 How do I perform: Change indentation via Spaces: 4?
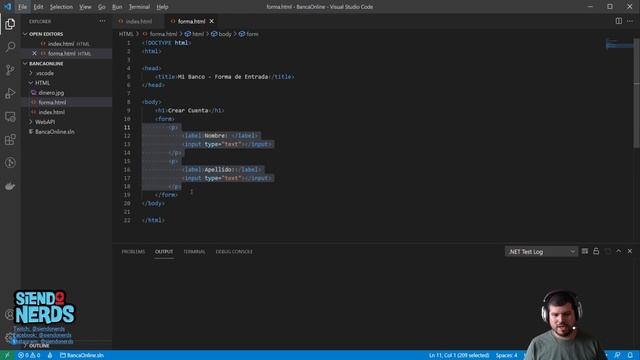coord(507,355)
